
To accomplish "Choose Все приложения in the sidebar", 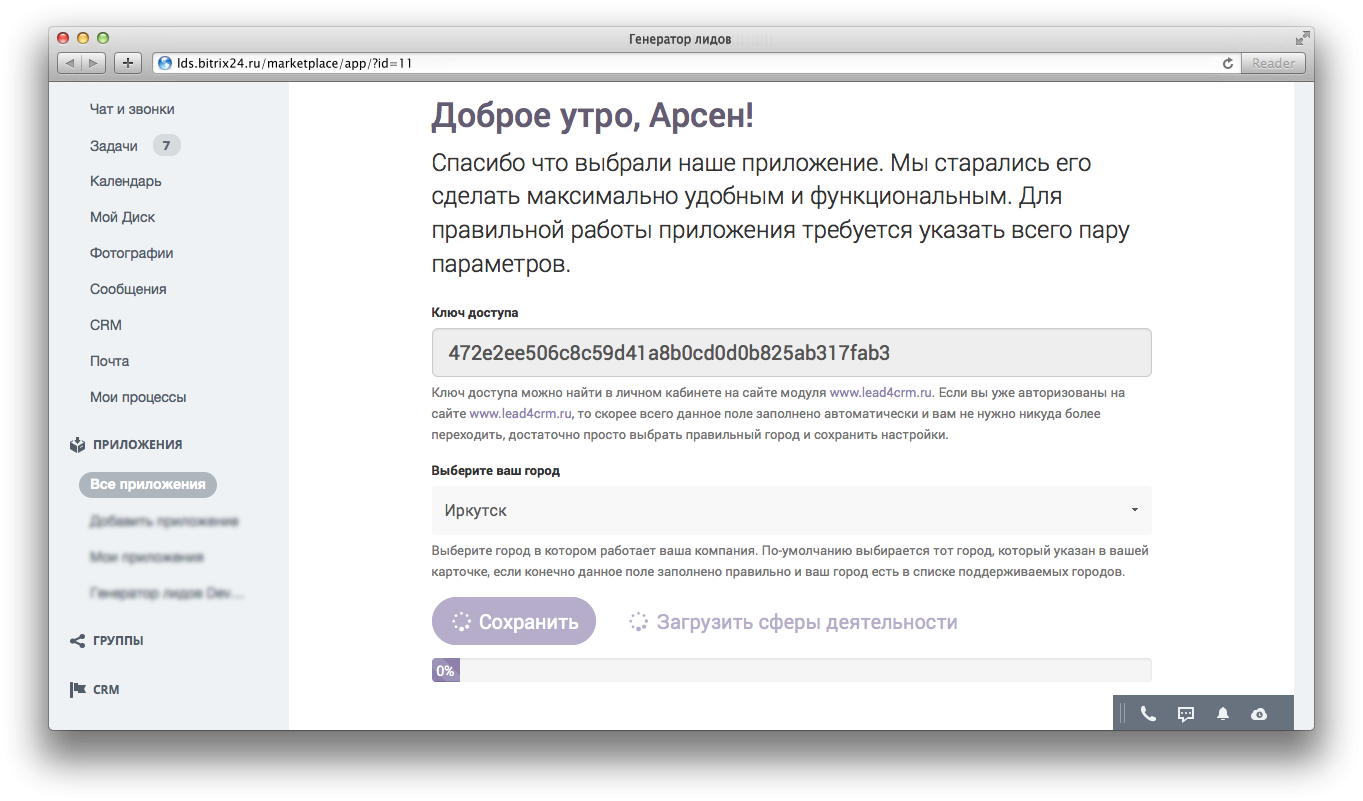I will (147, 484).
